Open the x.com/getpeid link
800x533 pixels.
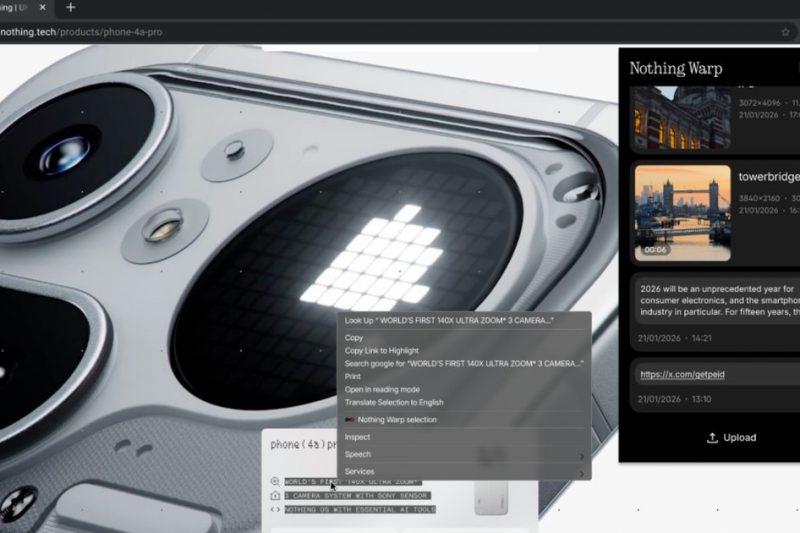point(681,374)
